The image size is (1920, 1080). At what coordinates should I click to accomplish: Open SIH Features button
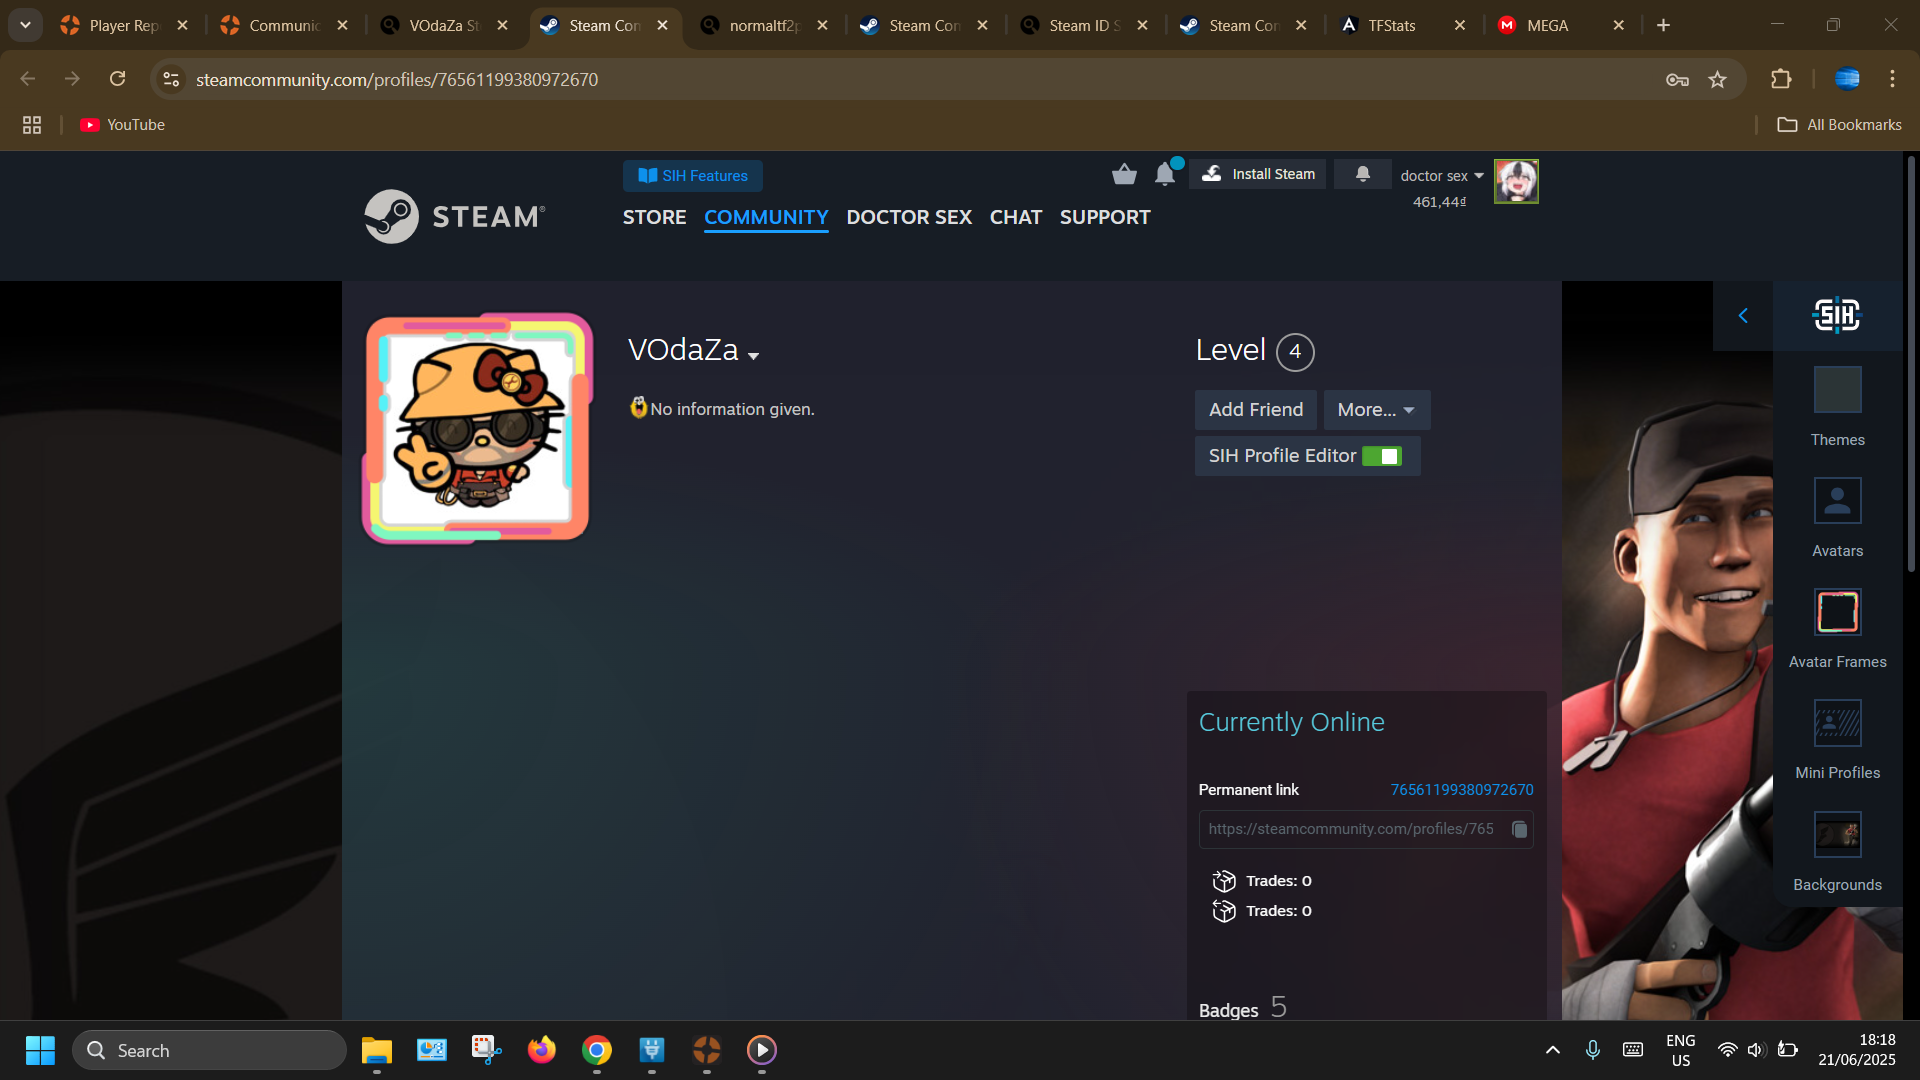click(x=692, y=176)
